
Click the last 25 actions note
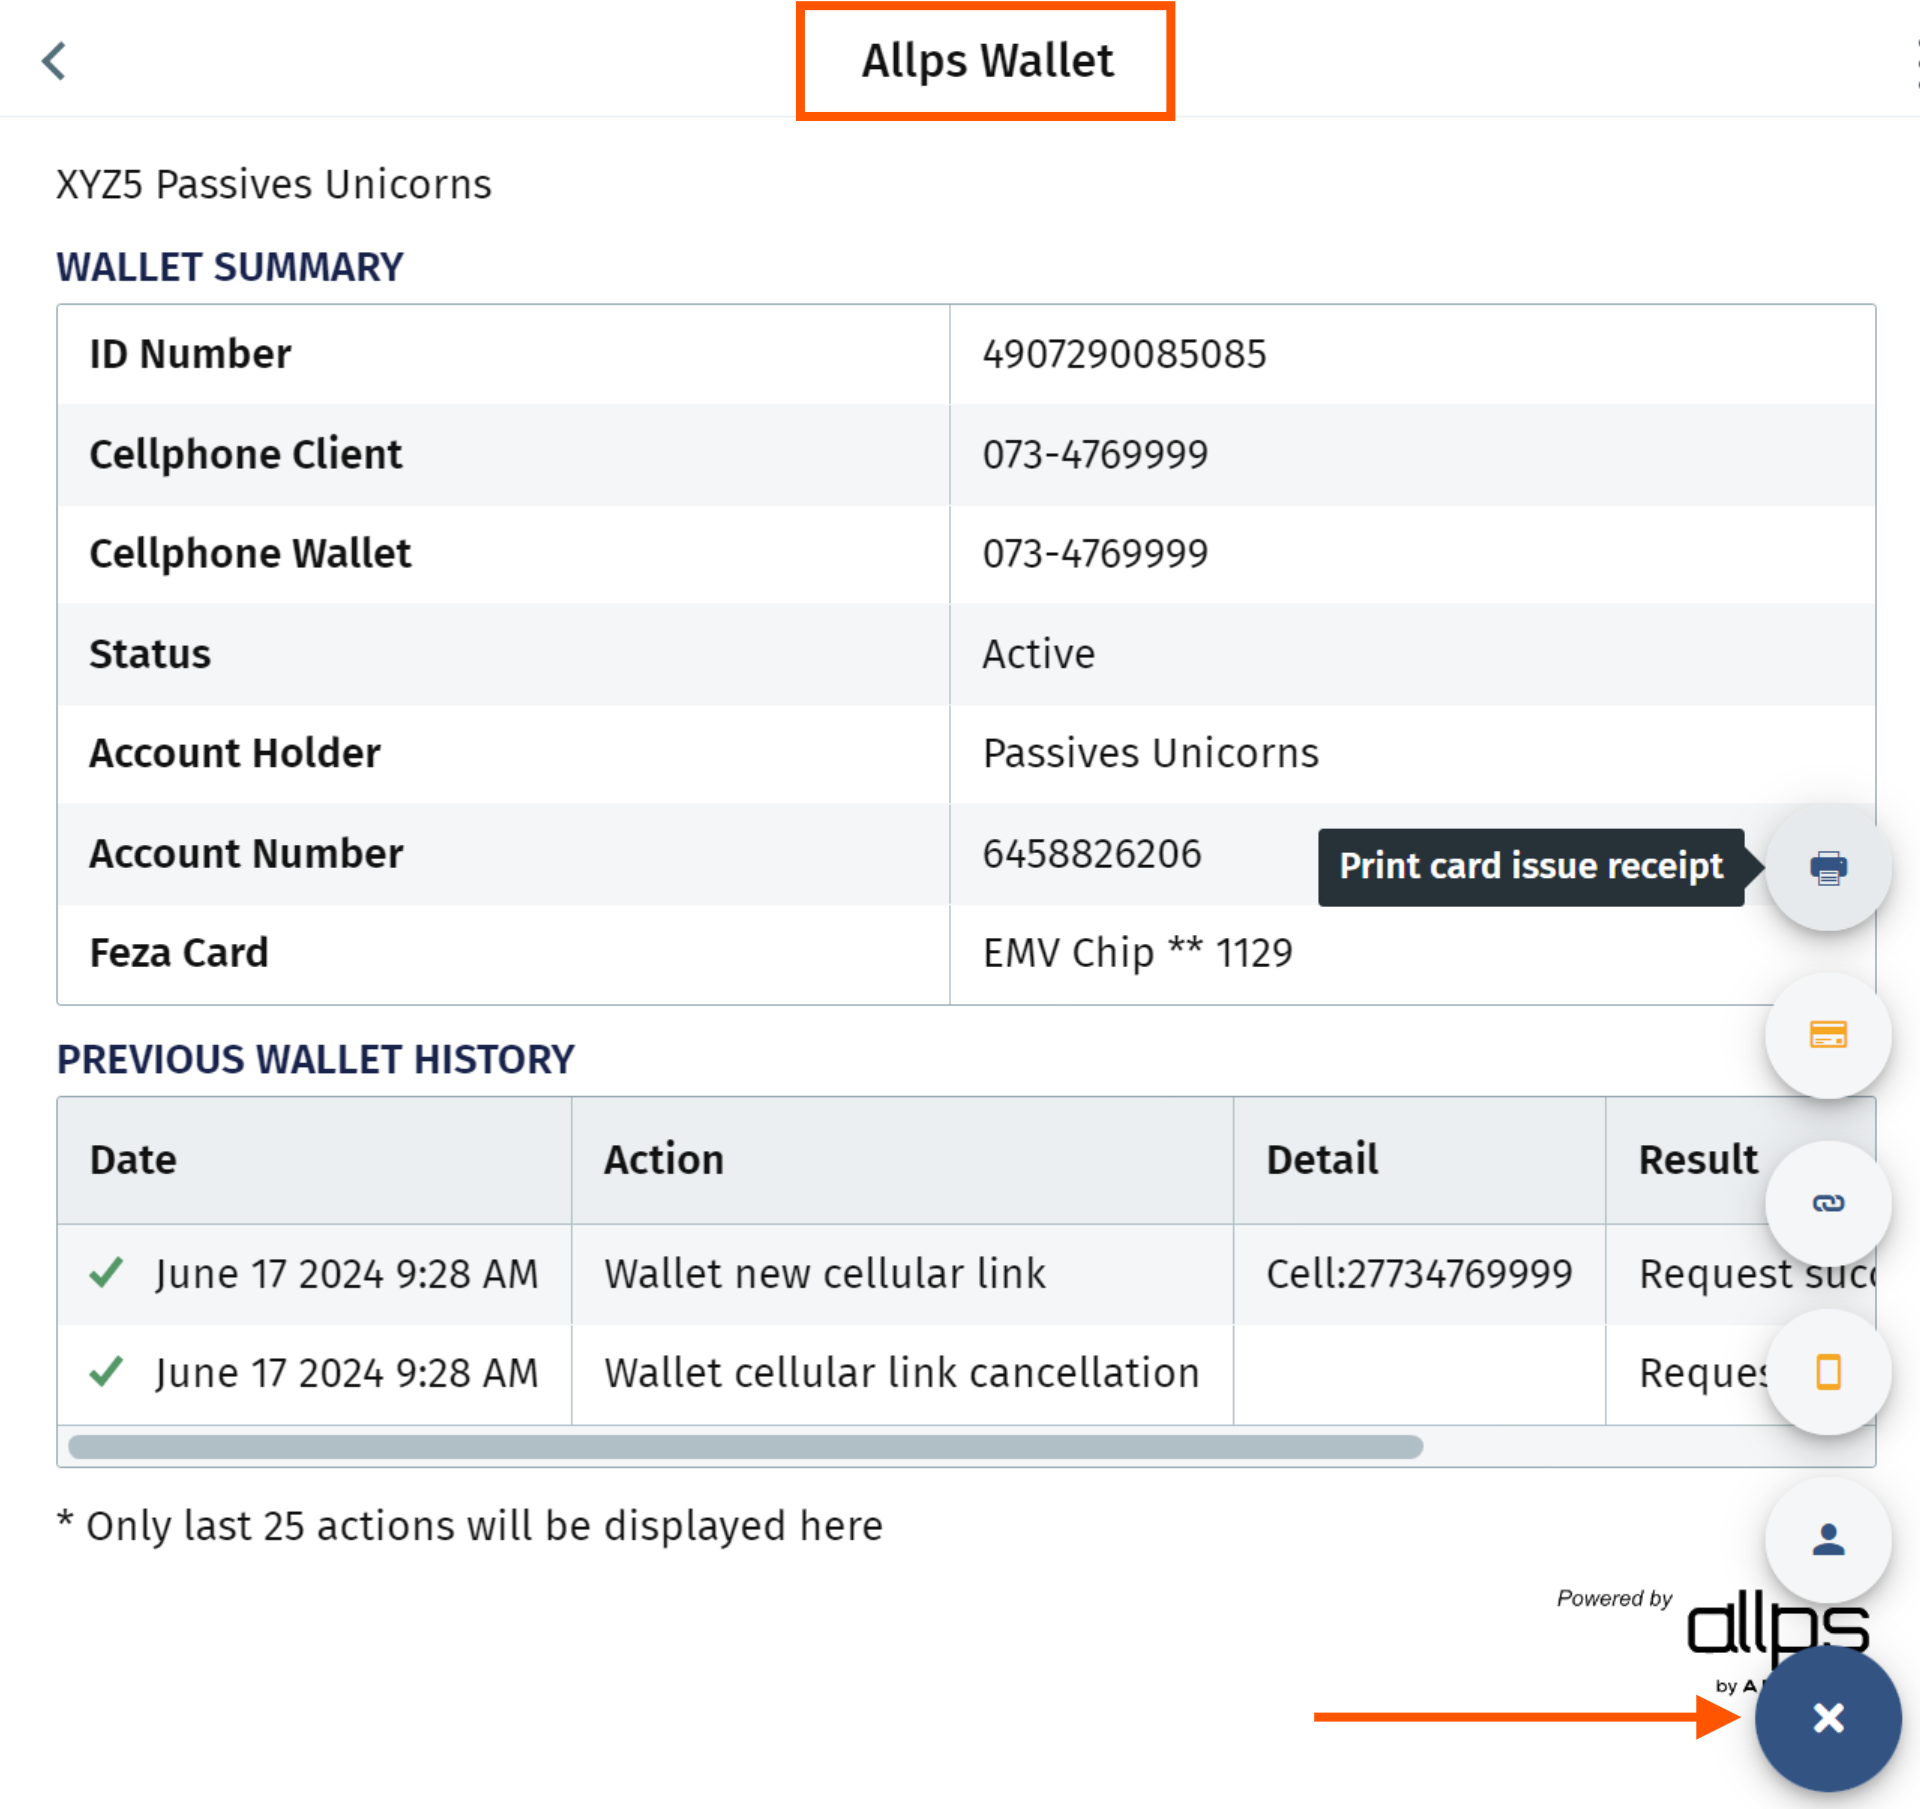point(470,1526)
